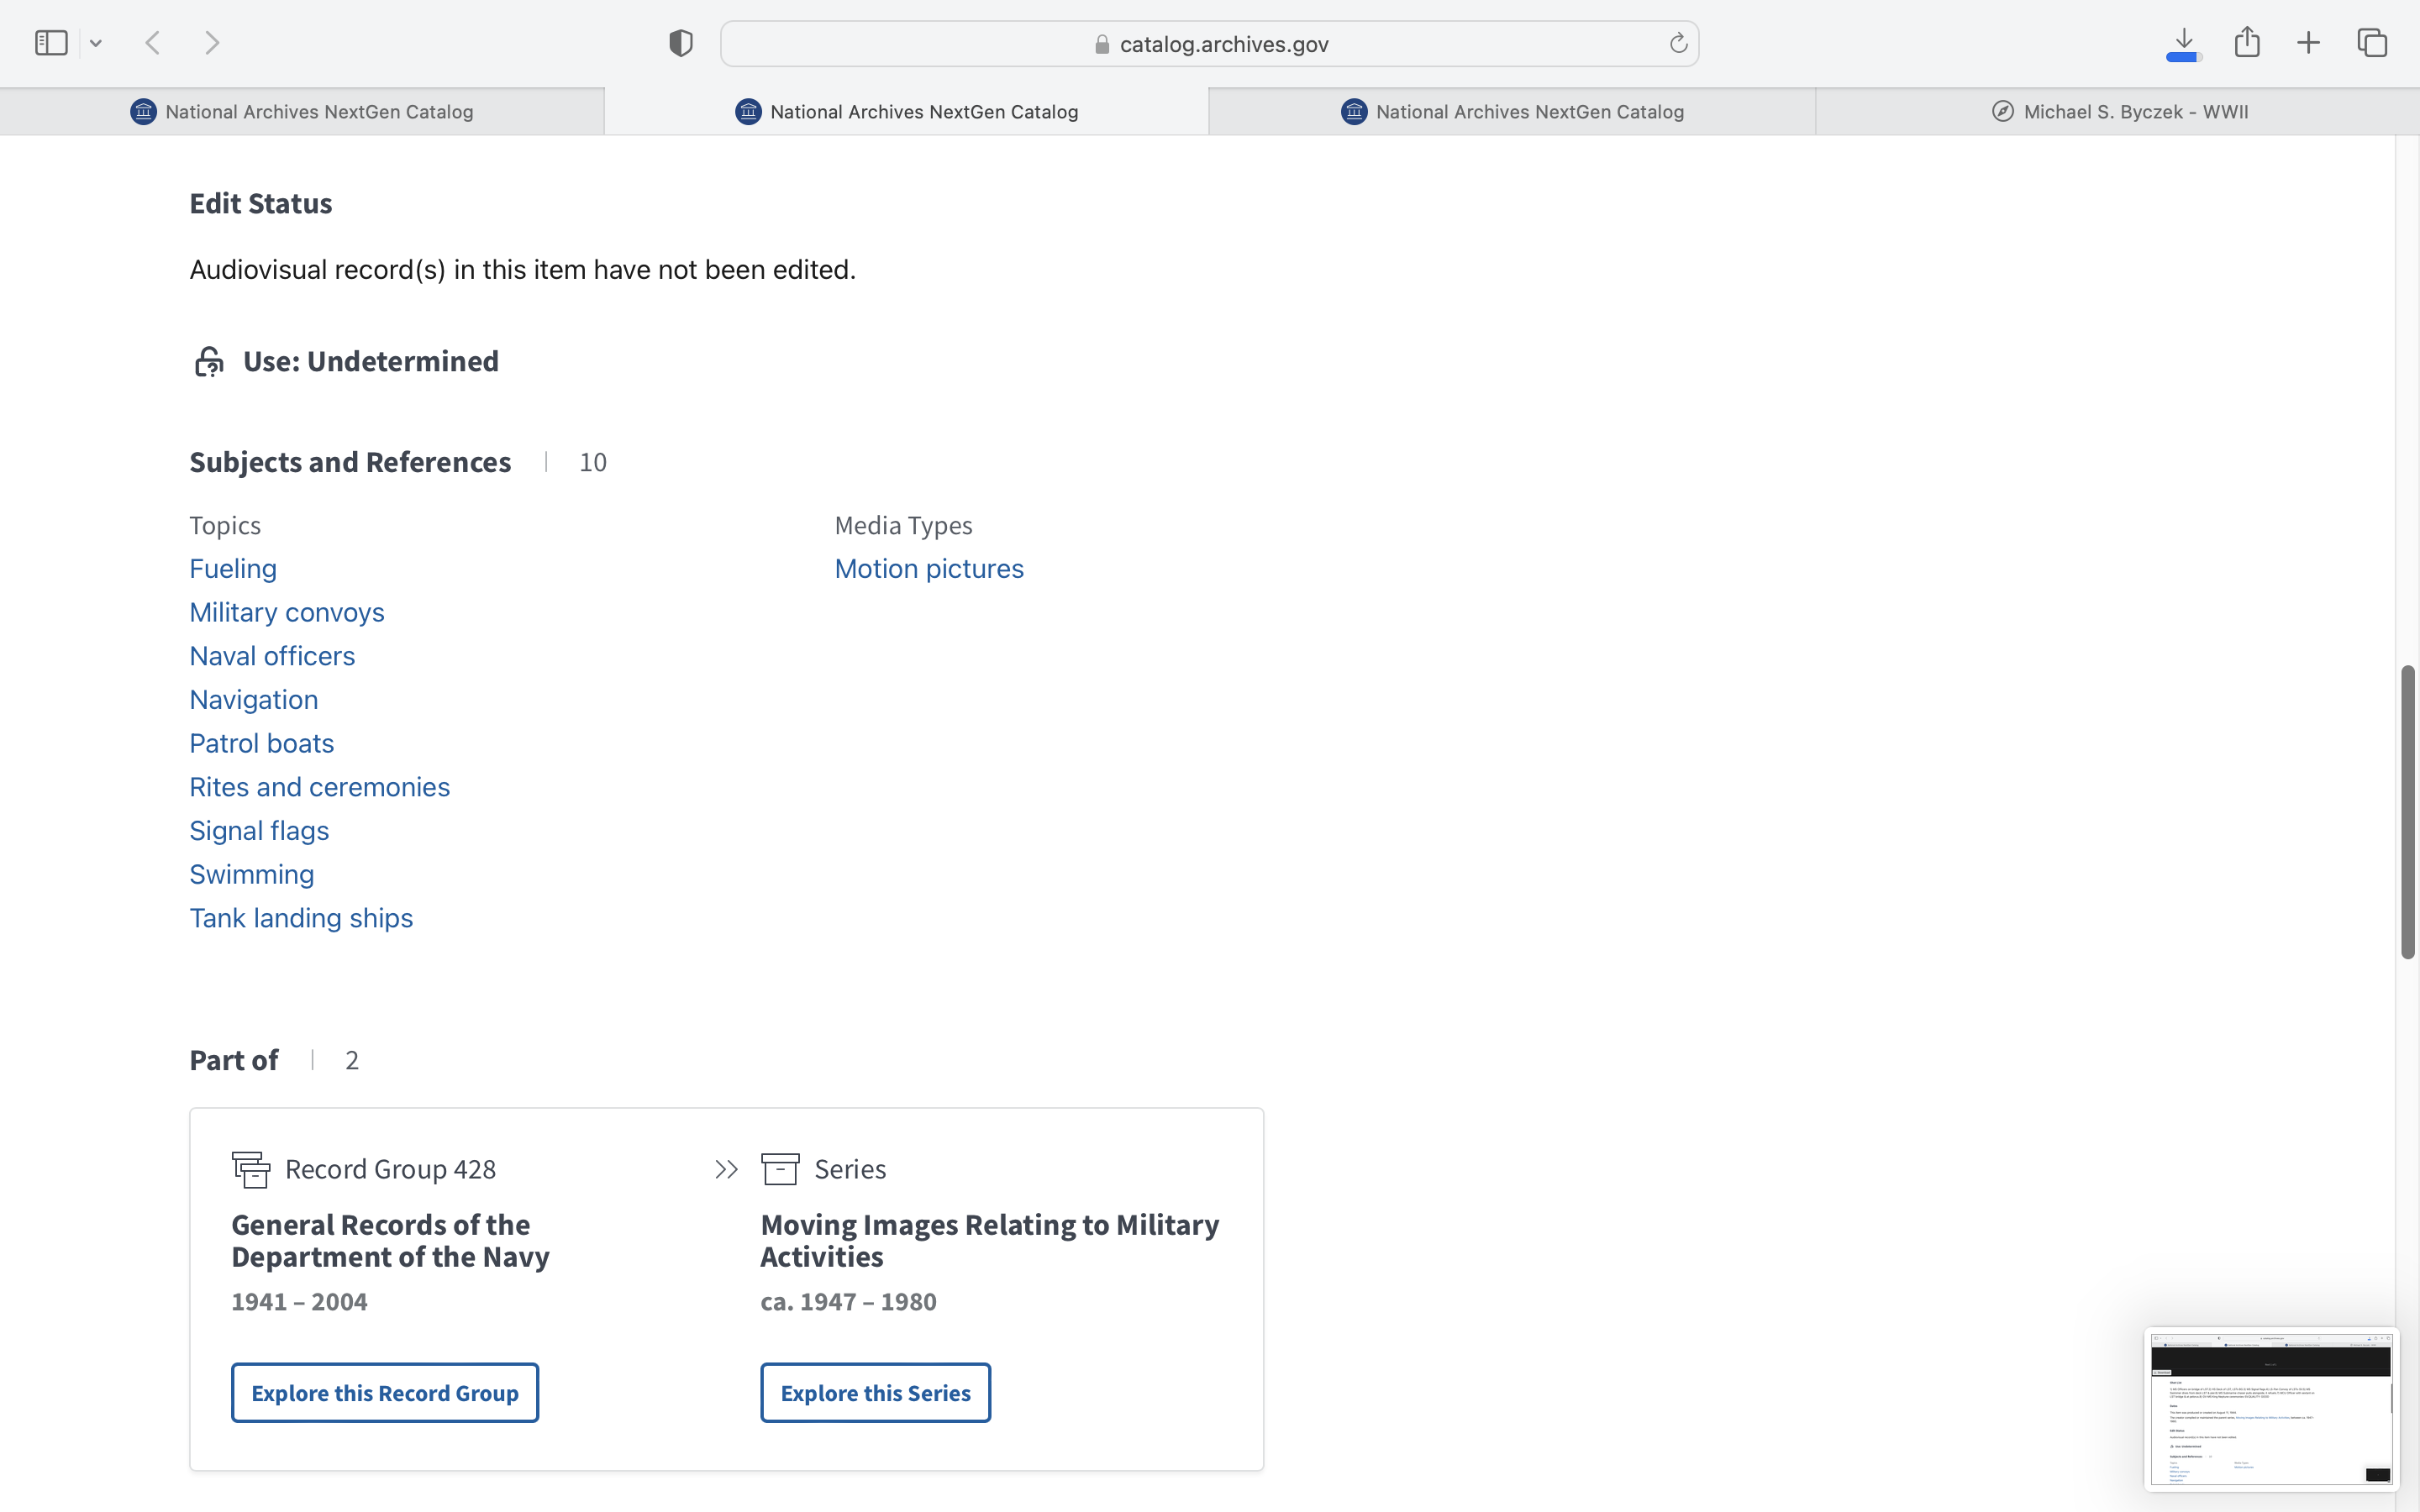Click the forward navigation arrow
This screenshot has width=2420, height=1512.
pyautogui.click(x=212, y=43)
